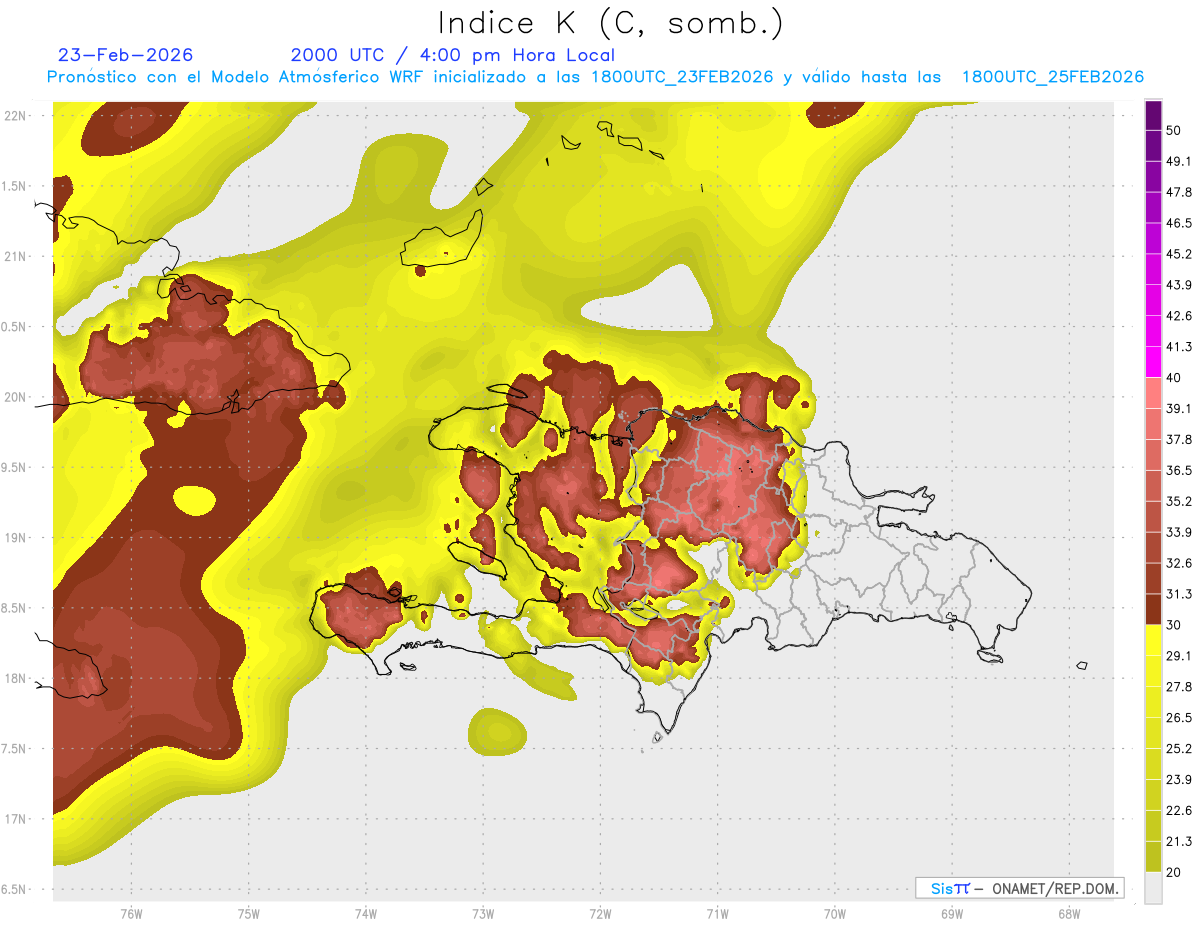Viewport: 1200px width, 927px height.
Task: Click the legend value "33.9"
Action: (1180, 532)
